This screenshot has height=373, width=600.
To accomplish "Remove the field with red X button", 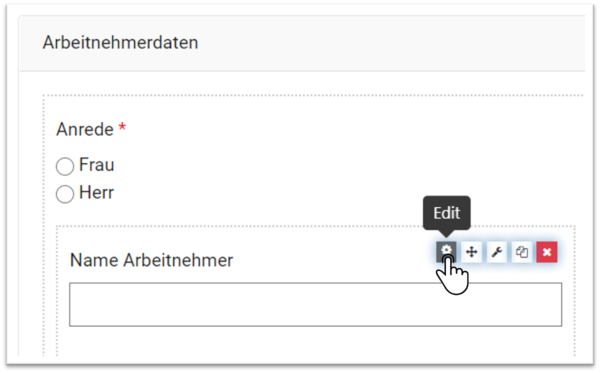I will coord(547,252).
